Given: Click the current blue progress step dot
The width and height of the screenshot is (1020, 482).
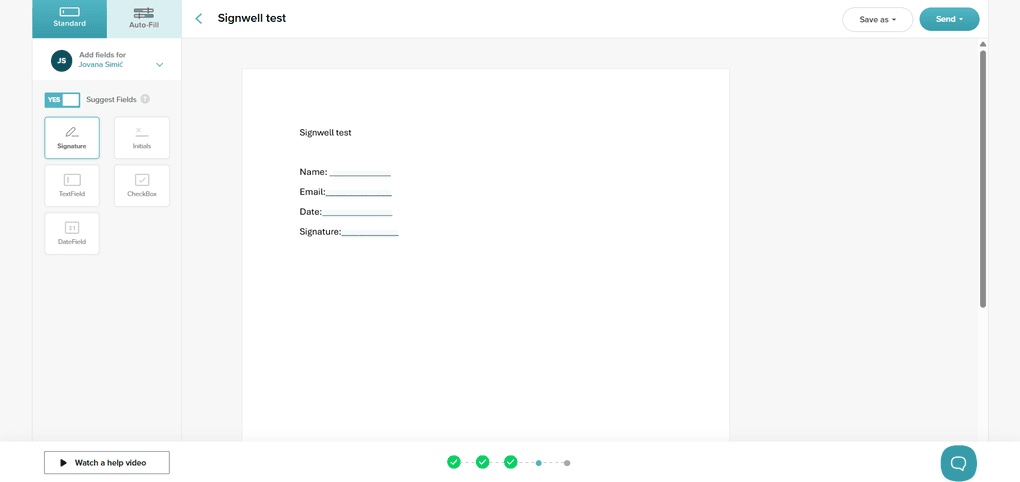Looking at the screenshot, I should 539,463.
